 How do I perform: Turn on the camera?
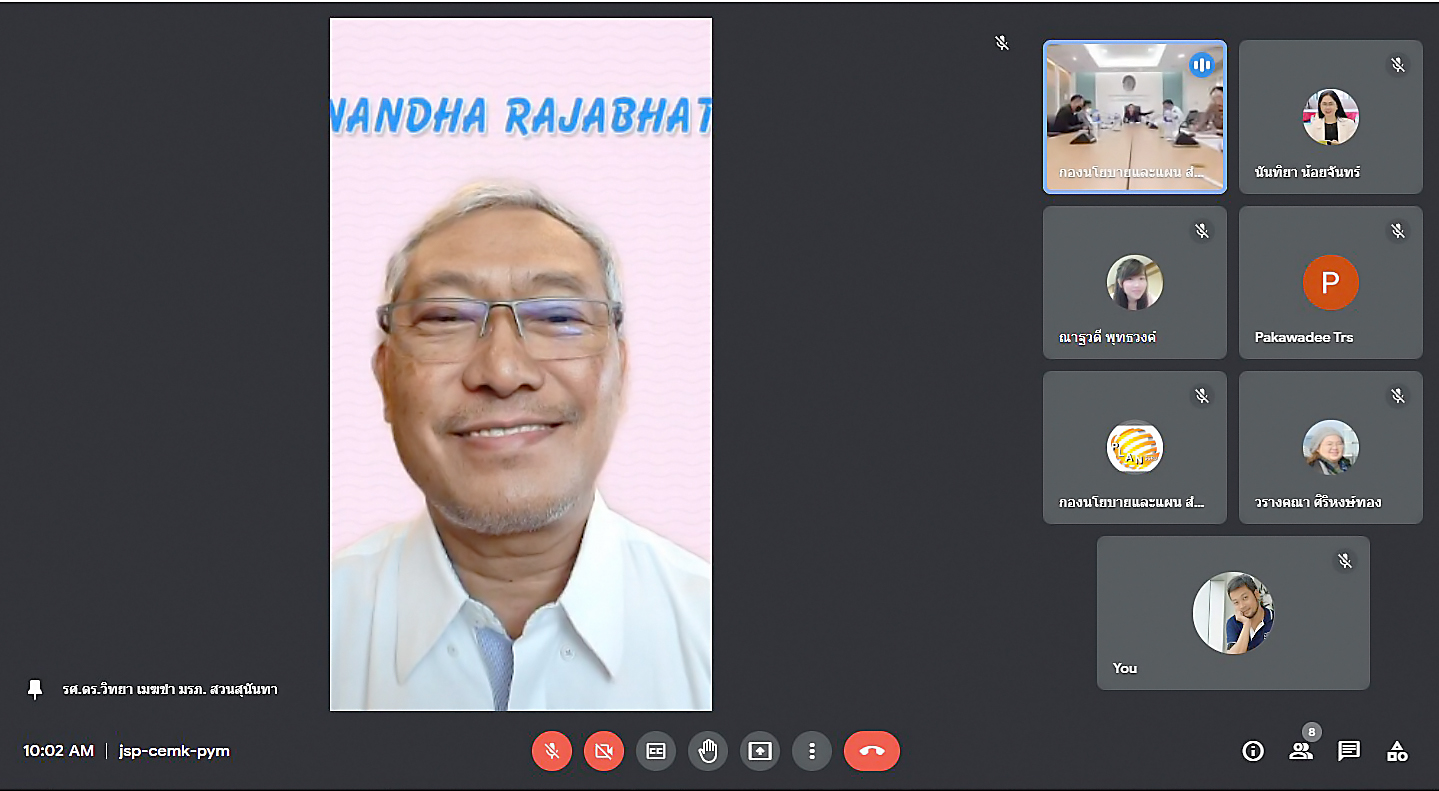click(x=604, y=751)
